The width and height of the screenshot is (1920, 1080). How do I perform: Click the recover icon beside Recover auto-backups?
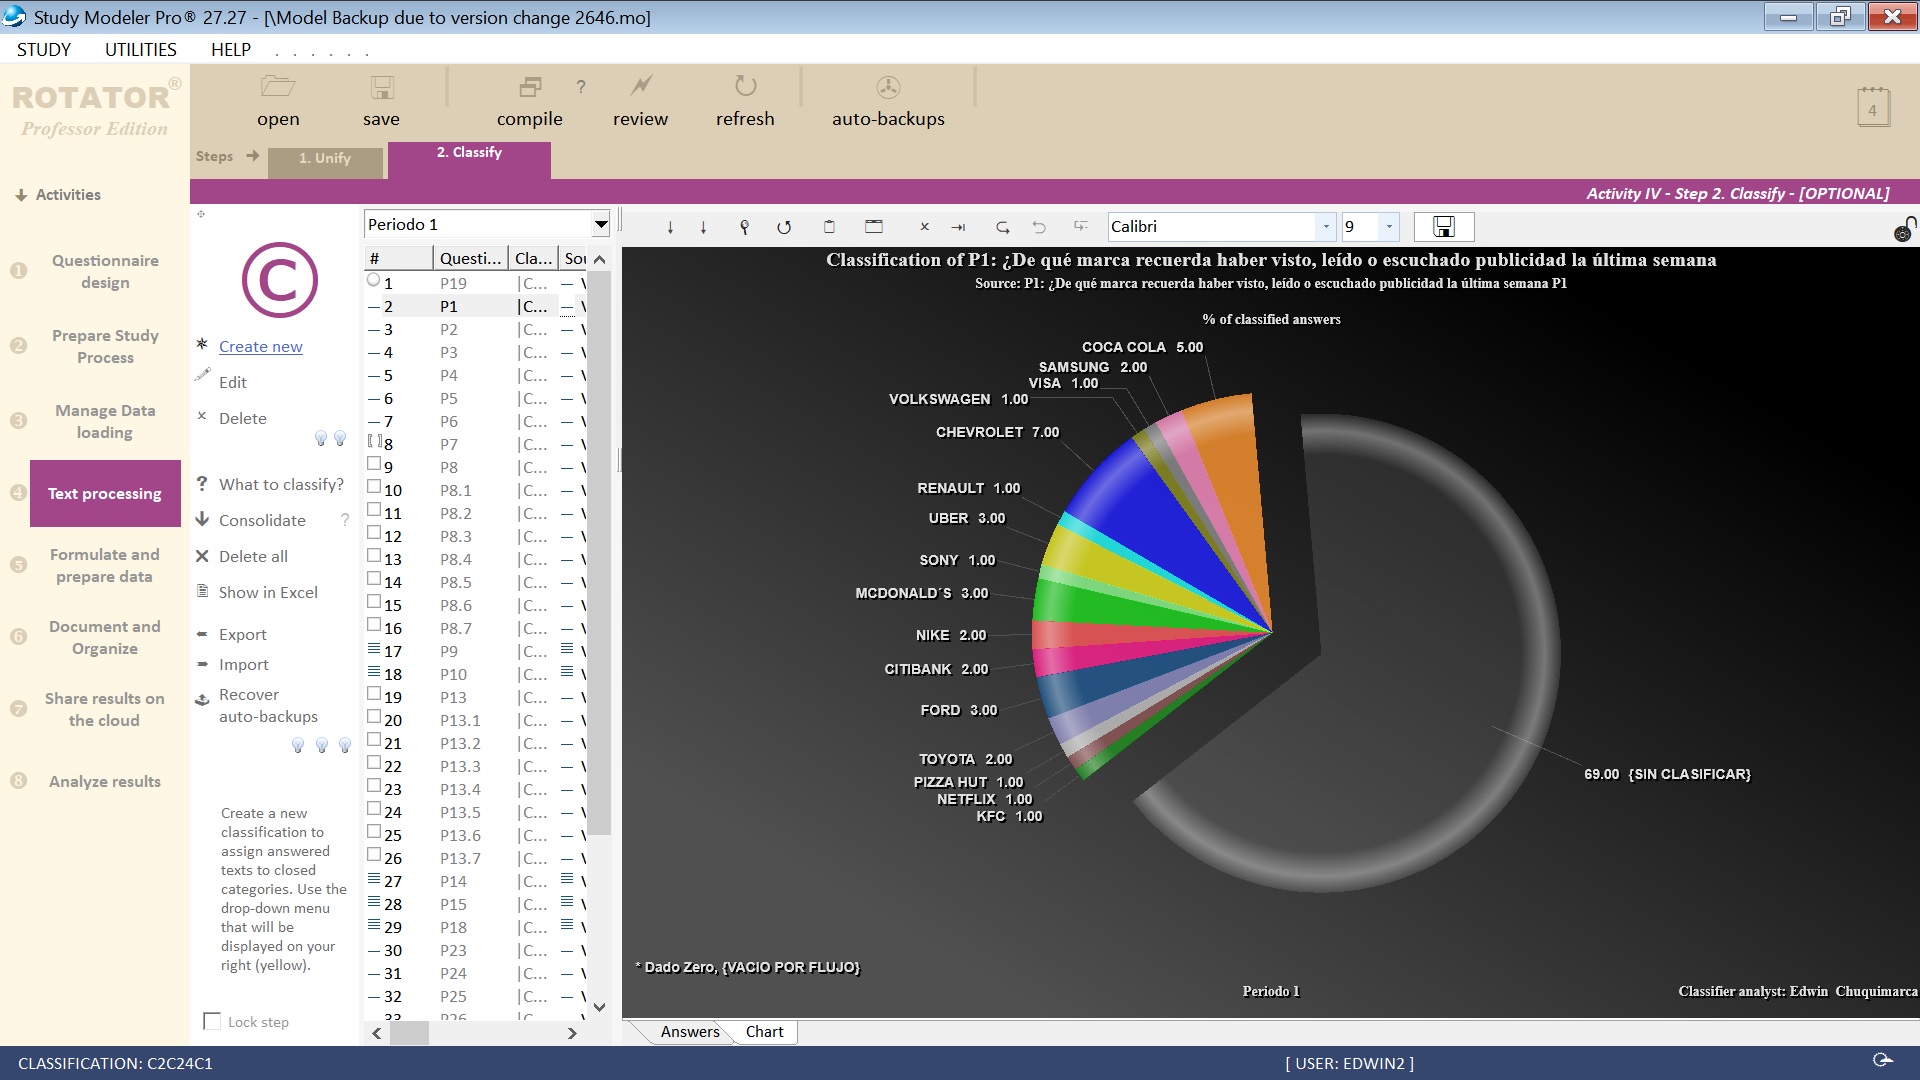(x=202, y=699)
